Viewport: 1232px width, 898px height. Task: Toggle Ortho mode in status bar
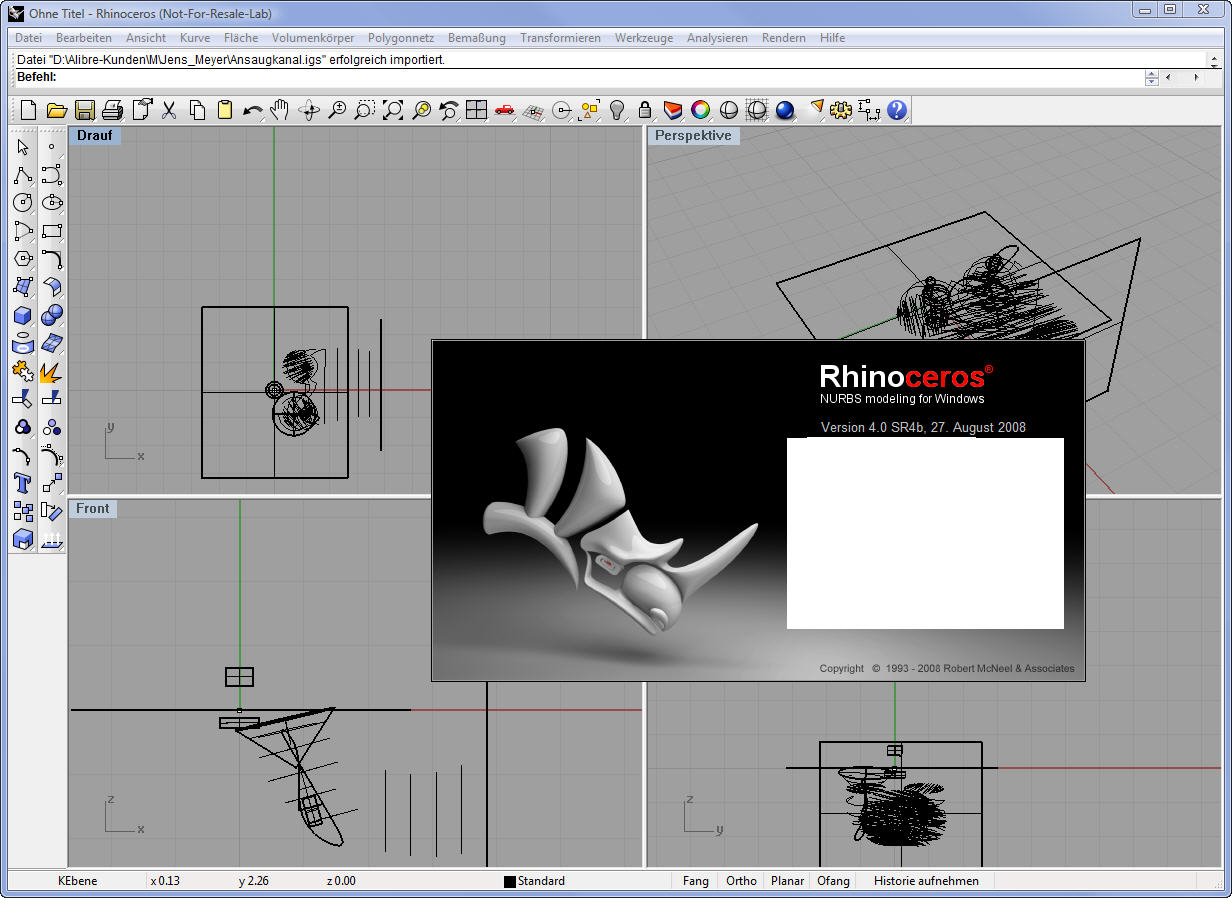[x=741, y=881]
